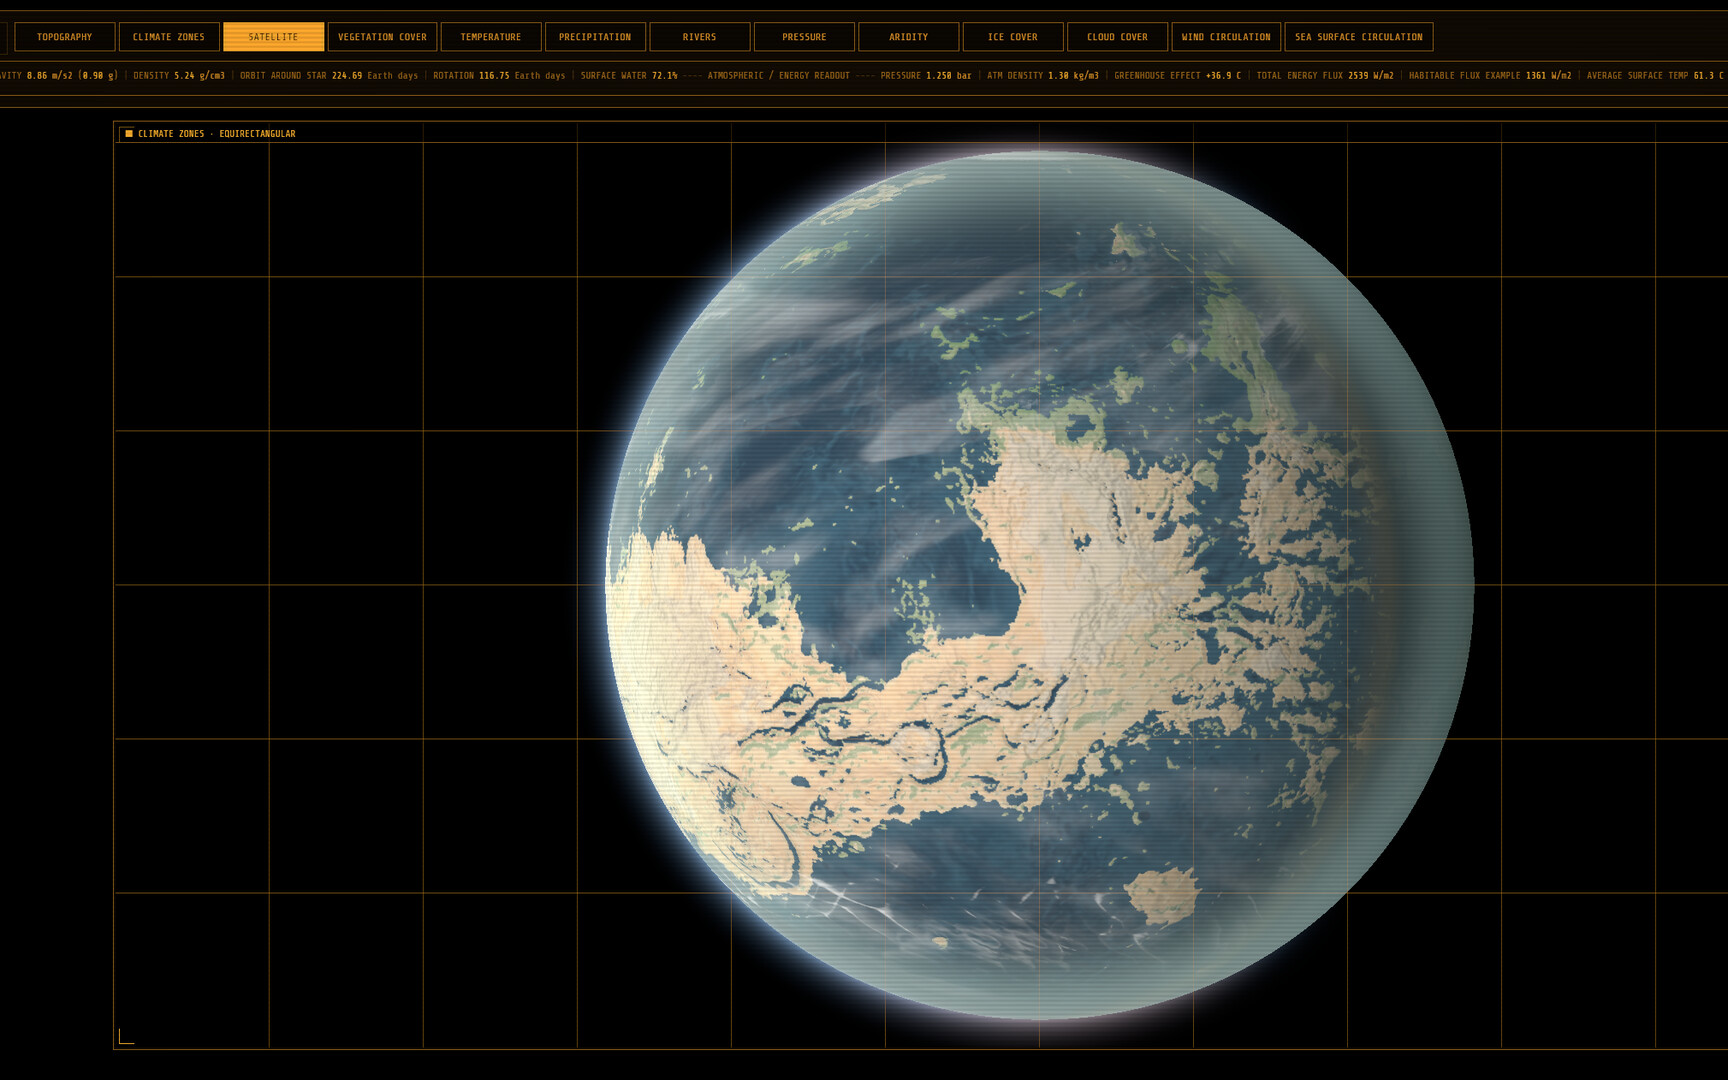
Task: Click the Average Surface Temp readout
Action: tap(1655, 76)
